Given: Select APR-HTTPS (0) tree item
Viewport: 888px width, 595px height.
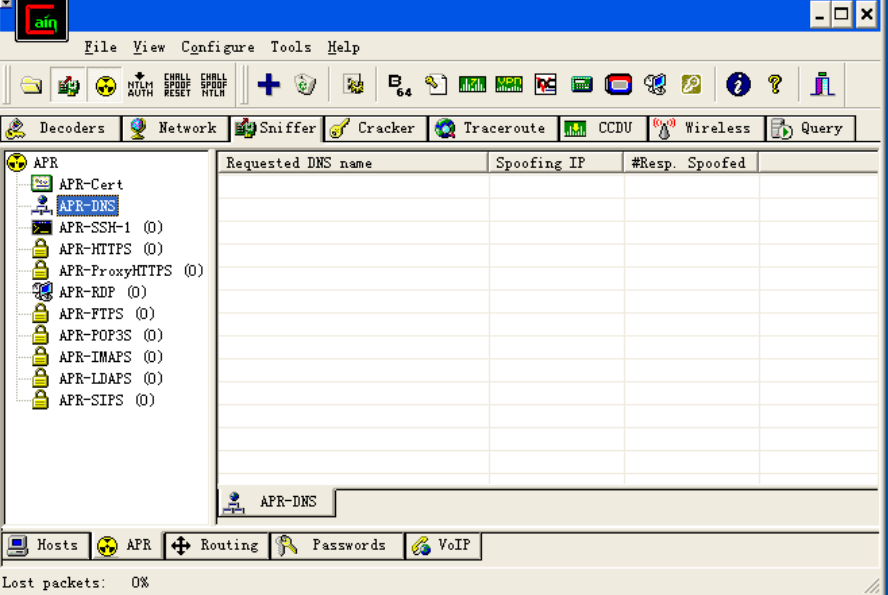Looking at the screenshot, I should (110, 249).
